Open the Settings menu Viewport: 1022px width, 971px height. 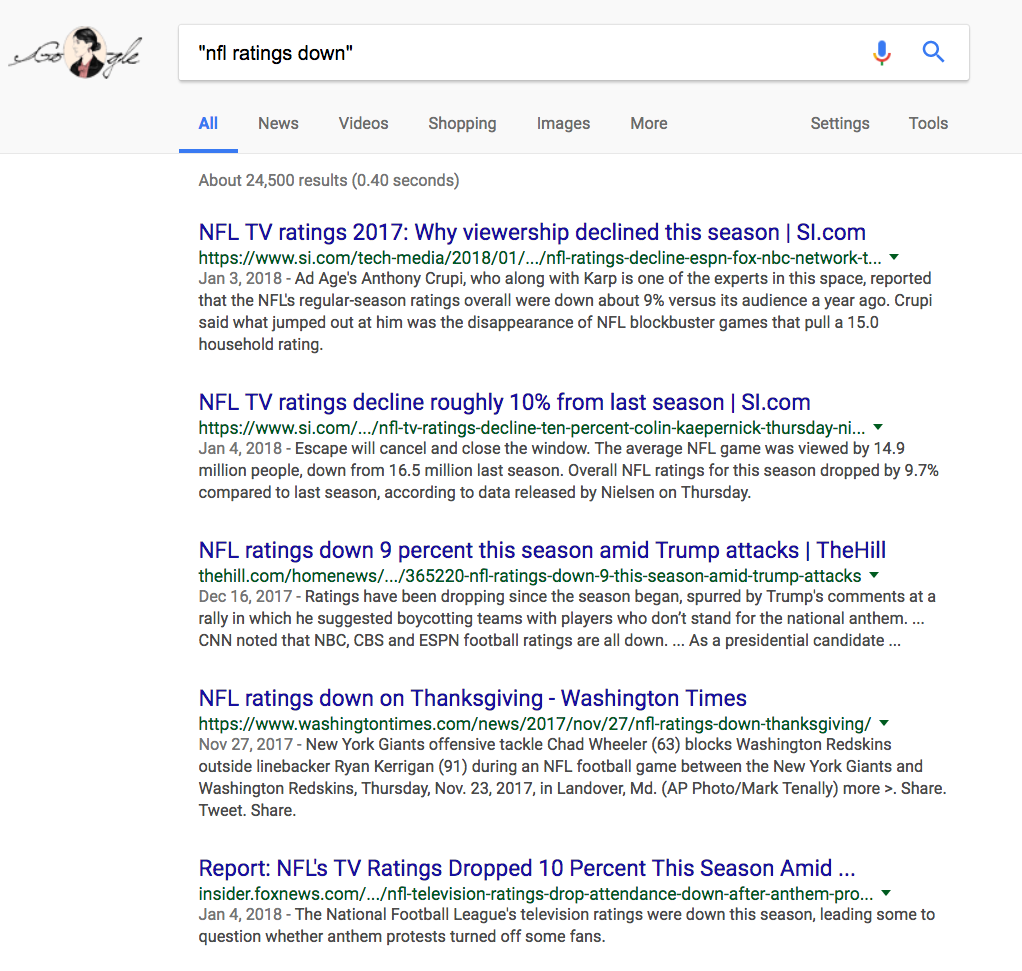pyautogui.click(x=840, y=123)
